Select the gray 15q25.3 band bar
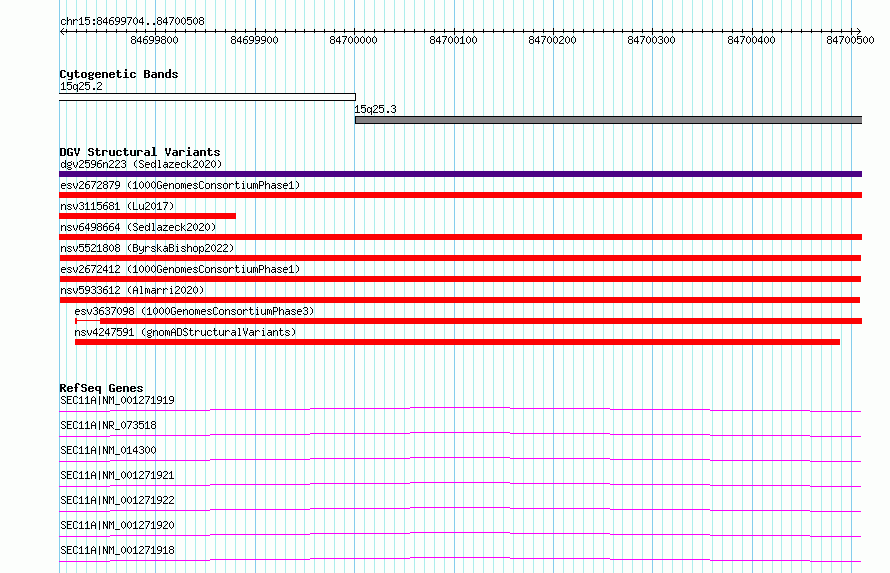 (608, 120)
